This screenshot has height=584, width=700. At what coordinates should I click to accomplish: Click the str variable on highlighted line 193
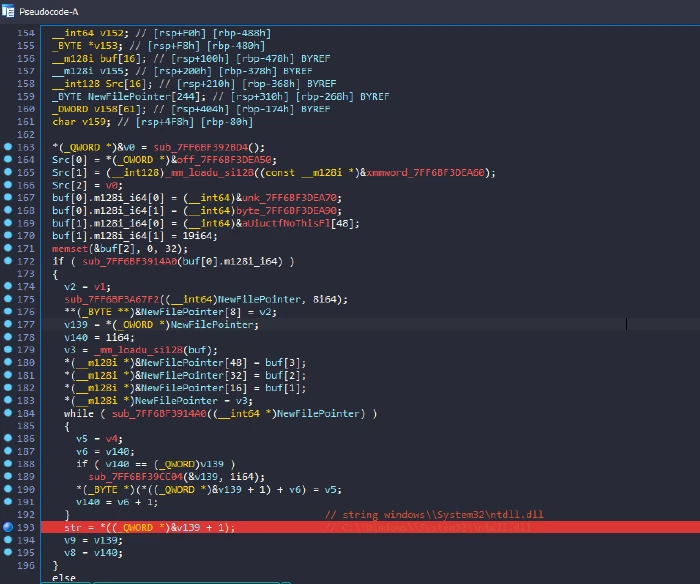click(x=73, y=528)
